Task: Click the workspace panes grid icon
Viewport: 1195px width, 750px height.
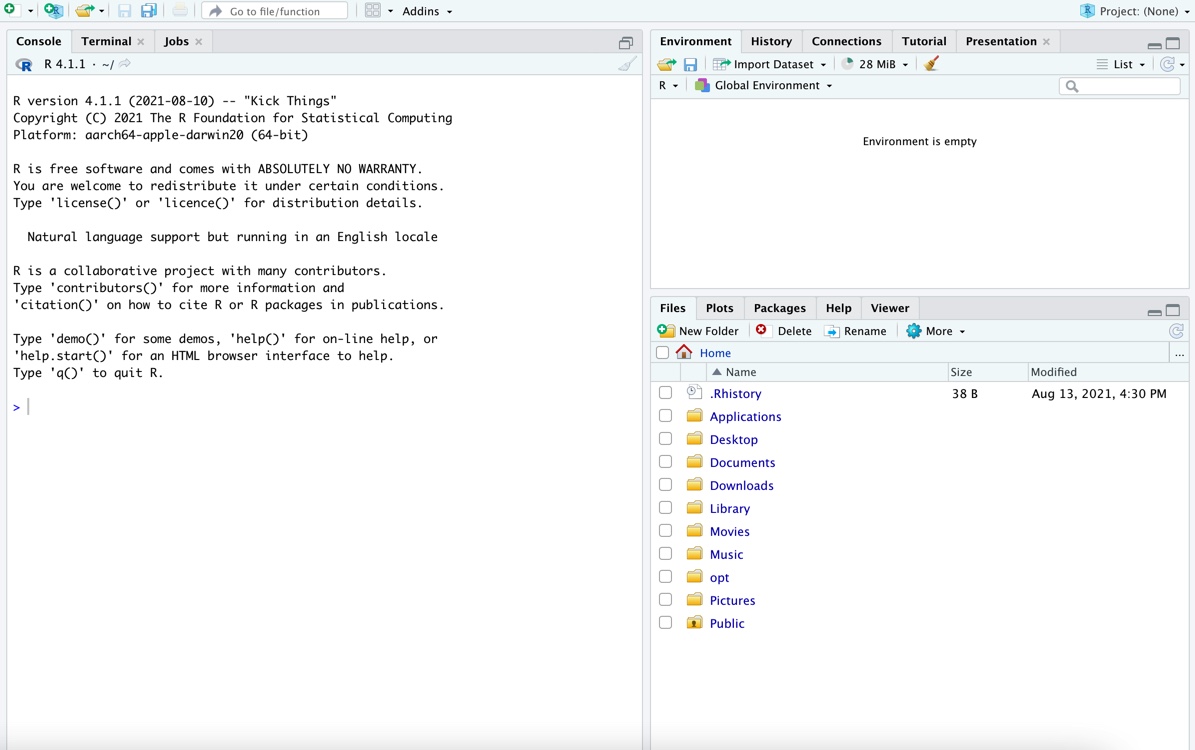Action: point(372,11)
